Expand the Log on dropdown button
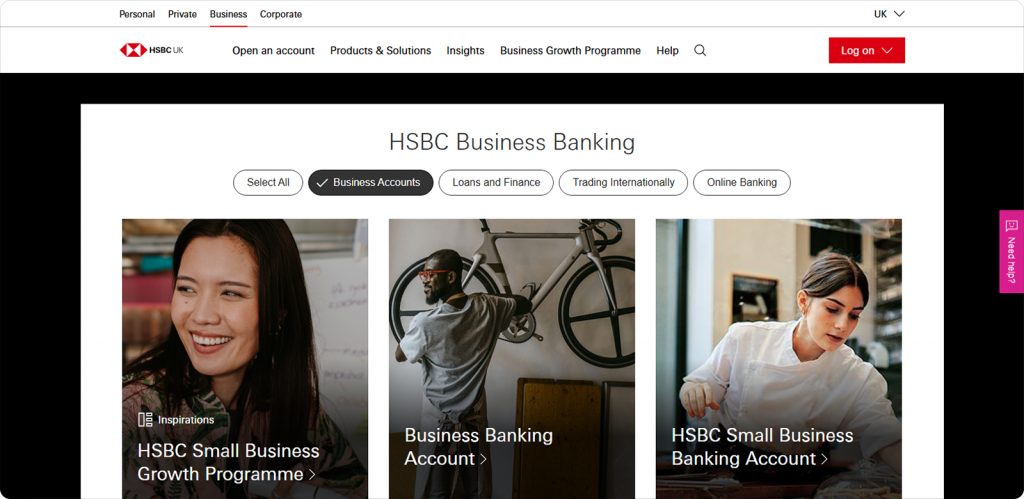1024x499 pixels. point(867,50)
